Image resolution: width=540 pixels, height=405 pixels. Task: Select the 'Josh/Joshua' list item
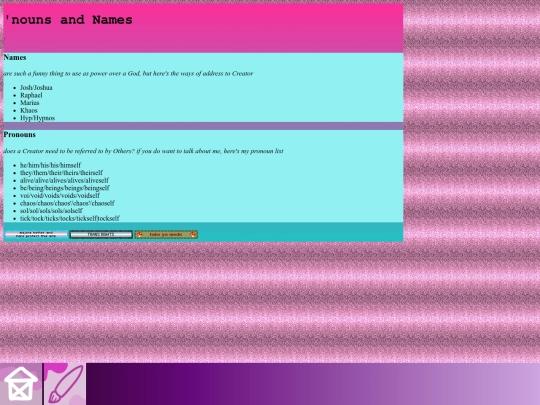coord(36,87)
